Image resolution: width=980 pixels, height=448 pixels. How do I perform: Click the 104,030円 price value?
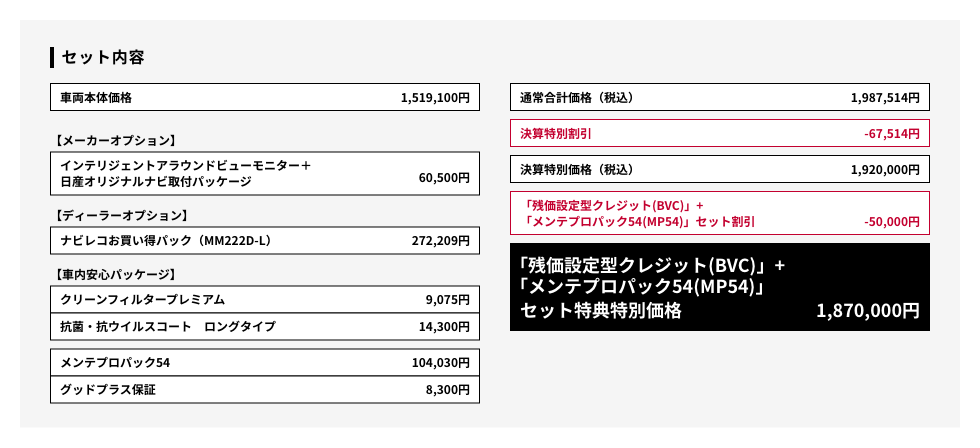coord(441,362)
